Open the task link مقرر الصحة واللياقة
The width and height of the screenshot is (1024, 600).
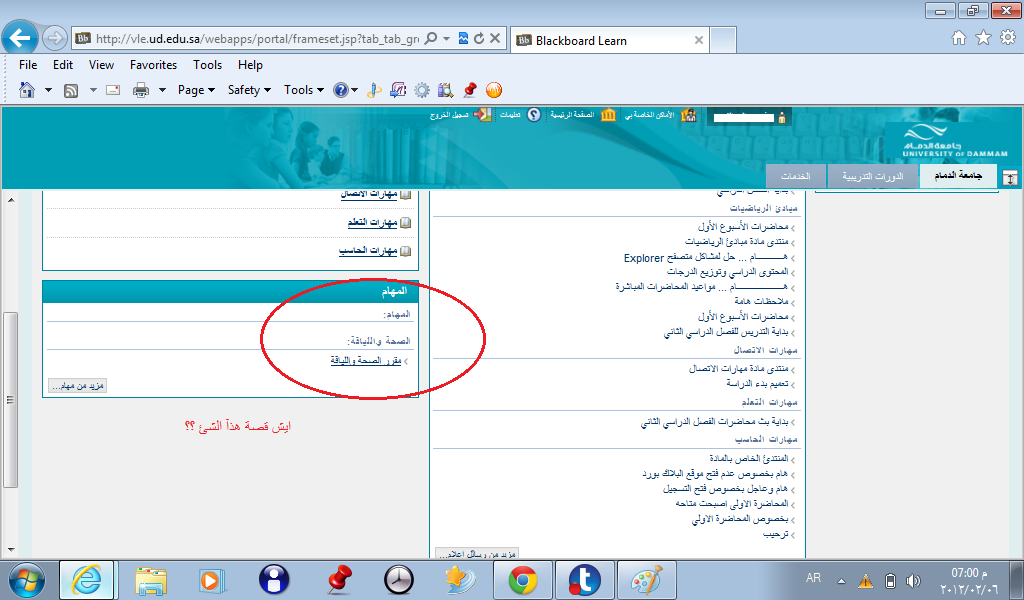pos(366,360)
